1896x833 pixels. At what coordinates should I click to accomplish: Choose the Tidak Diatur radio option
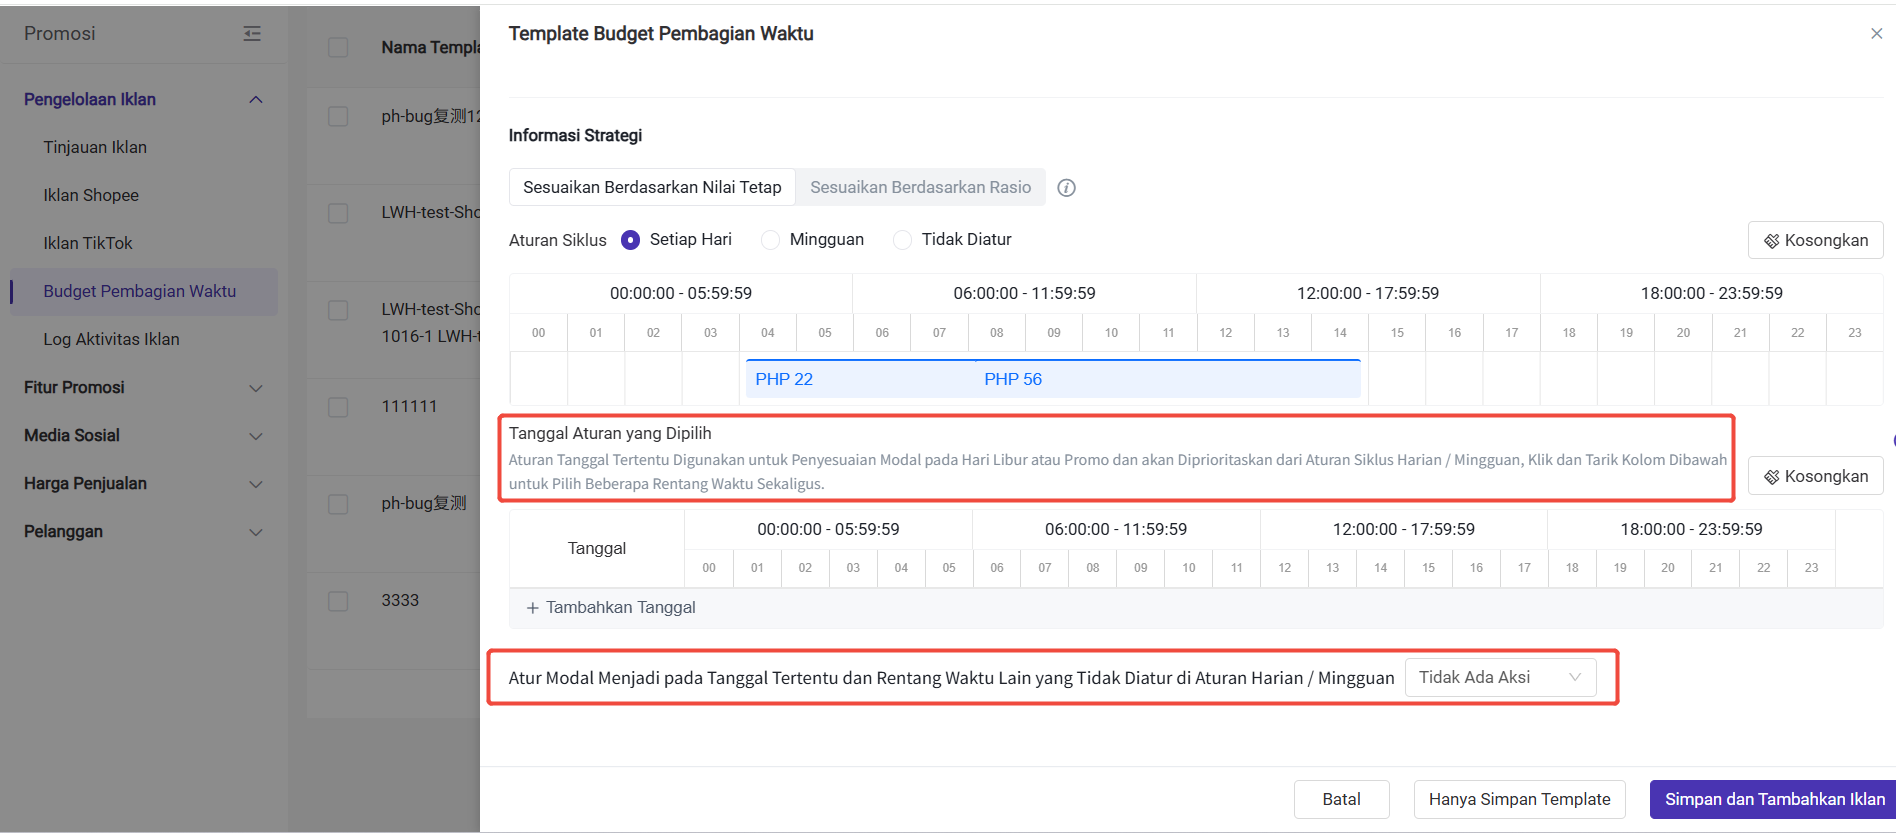[903, 240]
